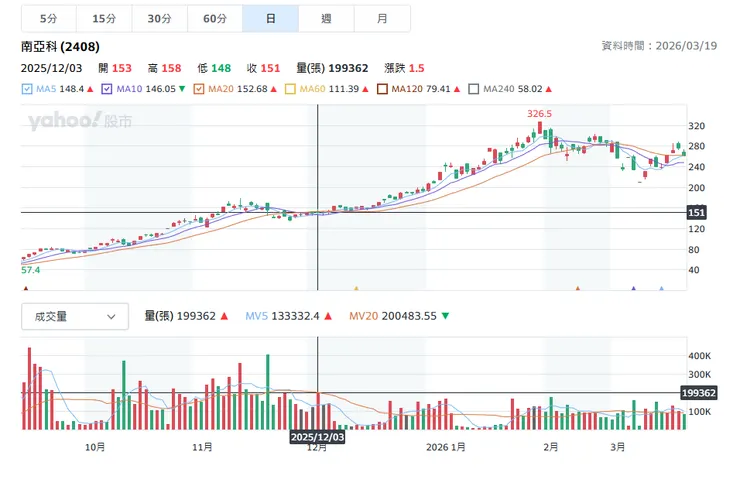
Task: Switch to the 30分 interval tab
Action: point(160,19)
